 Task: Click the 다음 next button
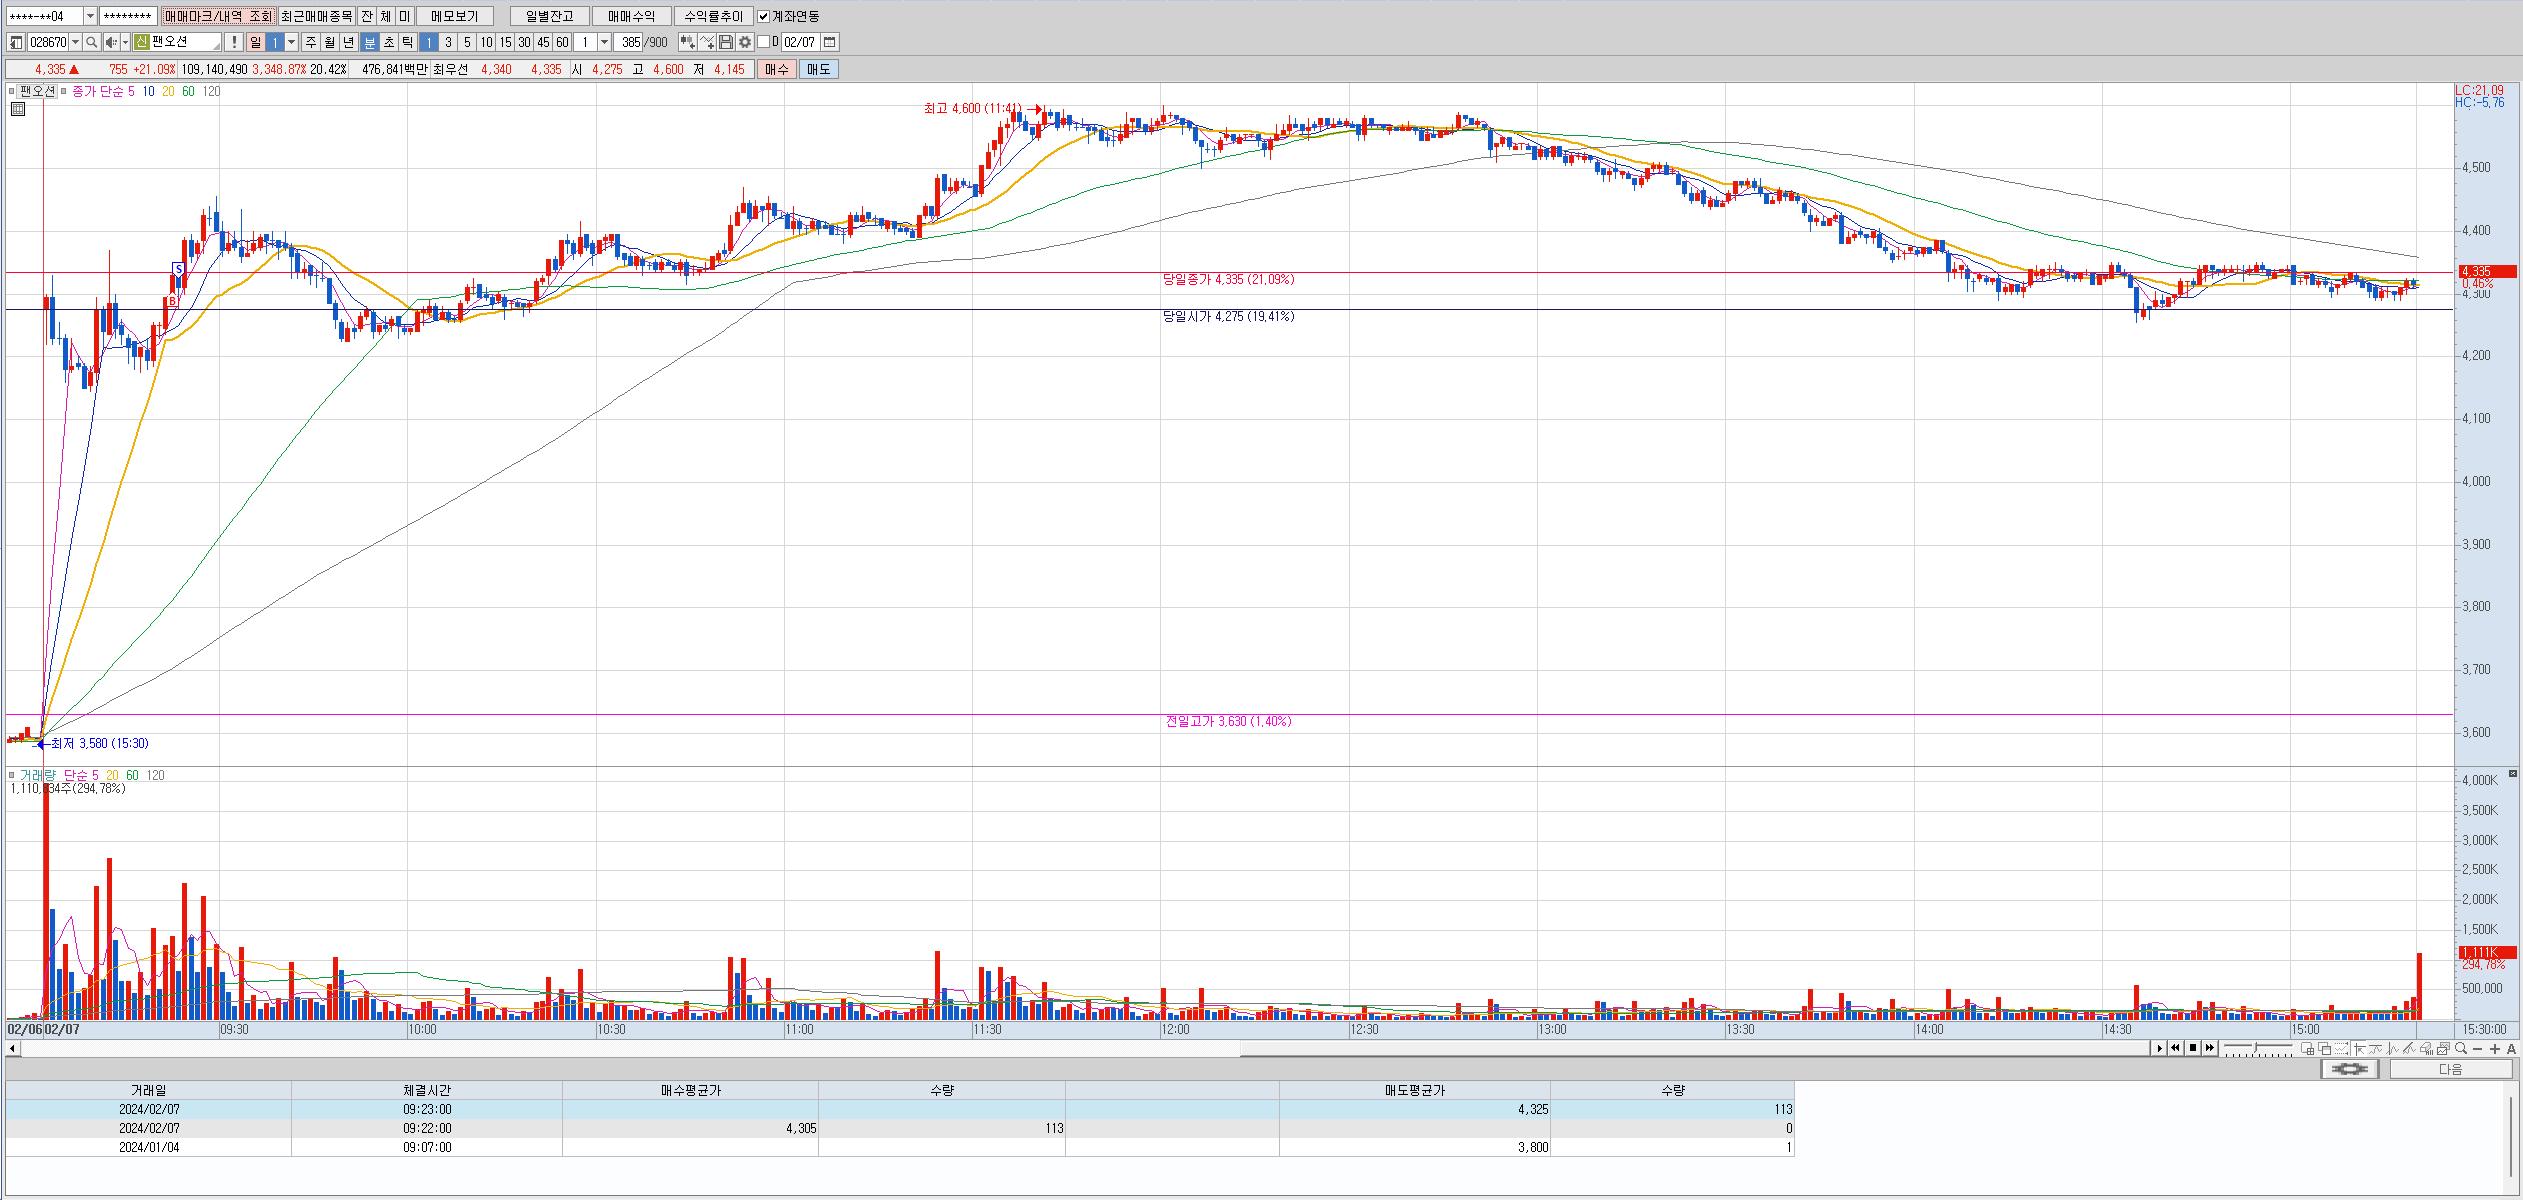click(x=2450, y=1069)
